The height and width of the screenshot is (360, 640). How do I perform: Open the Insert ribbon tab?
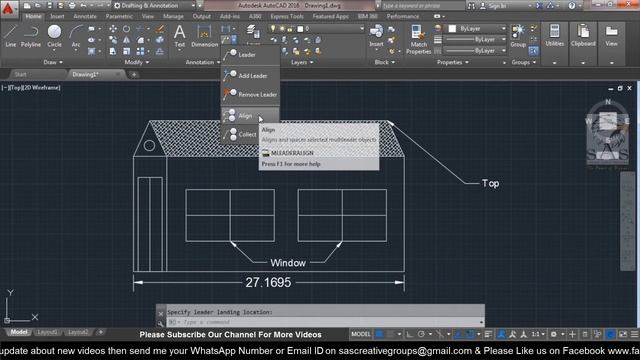point(57,16)
